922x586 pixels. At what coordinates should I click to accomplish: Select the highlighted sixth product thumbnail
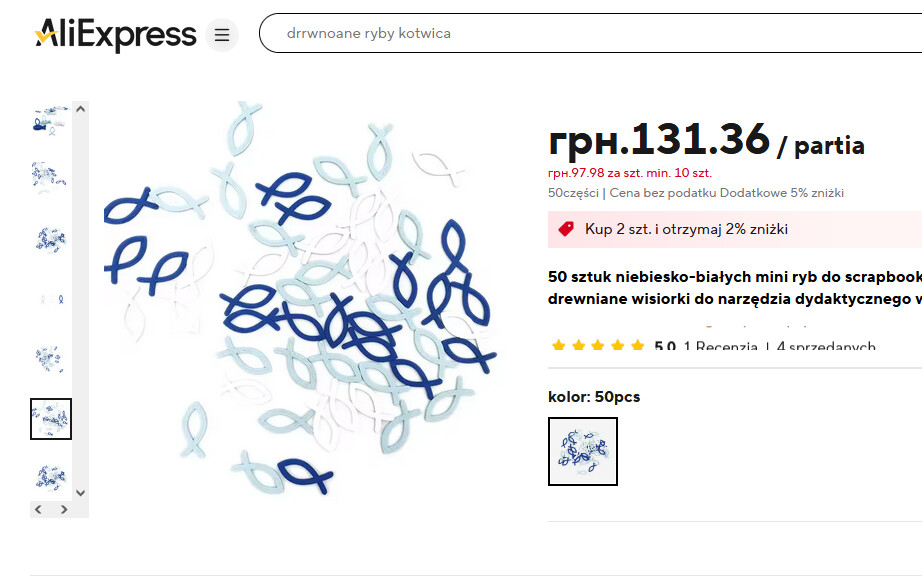pos(50,418)
